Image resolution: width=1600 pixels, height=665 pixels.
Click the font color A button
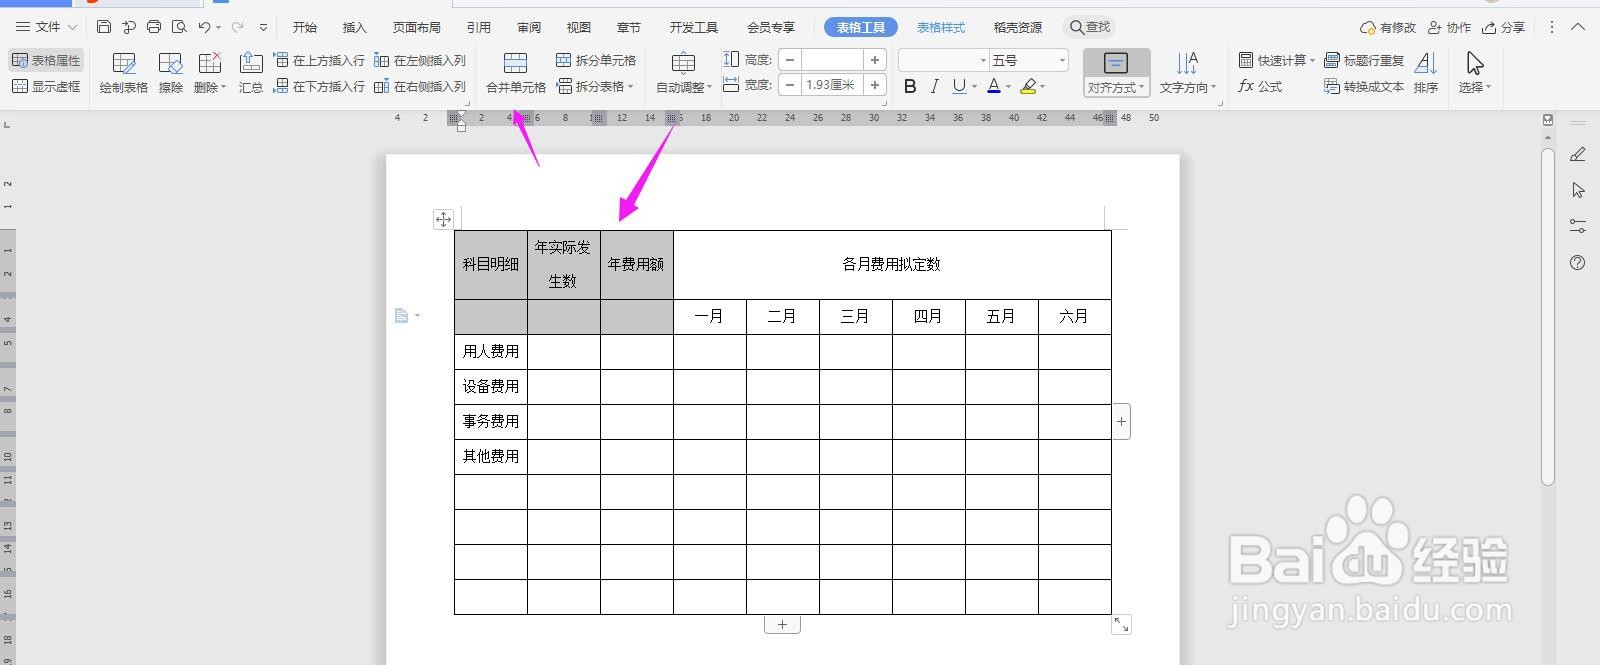coord(994,86)
